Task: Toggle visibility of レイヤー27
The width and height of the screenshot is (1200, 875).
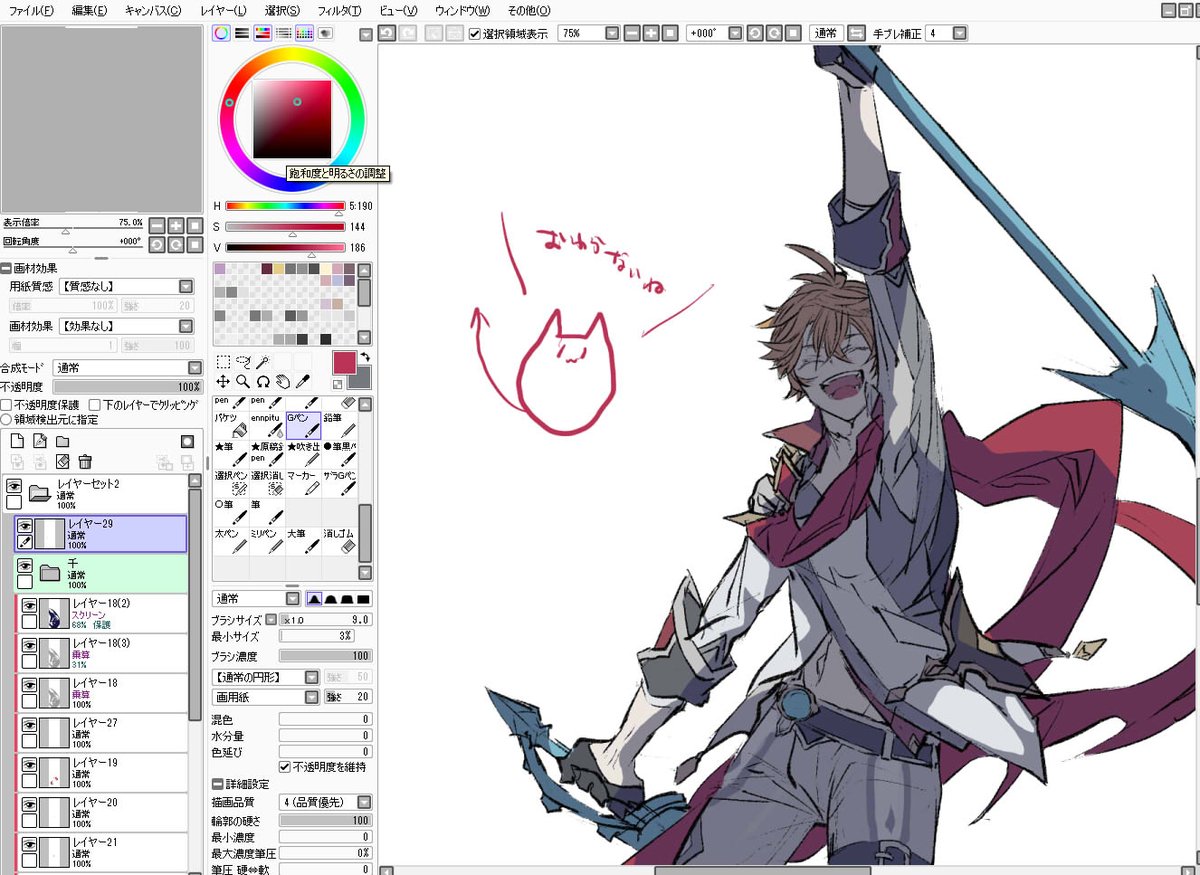Action: [30, 725]
